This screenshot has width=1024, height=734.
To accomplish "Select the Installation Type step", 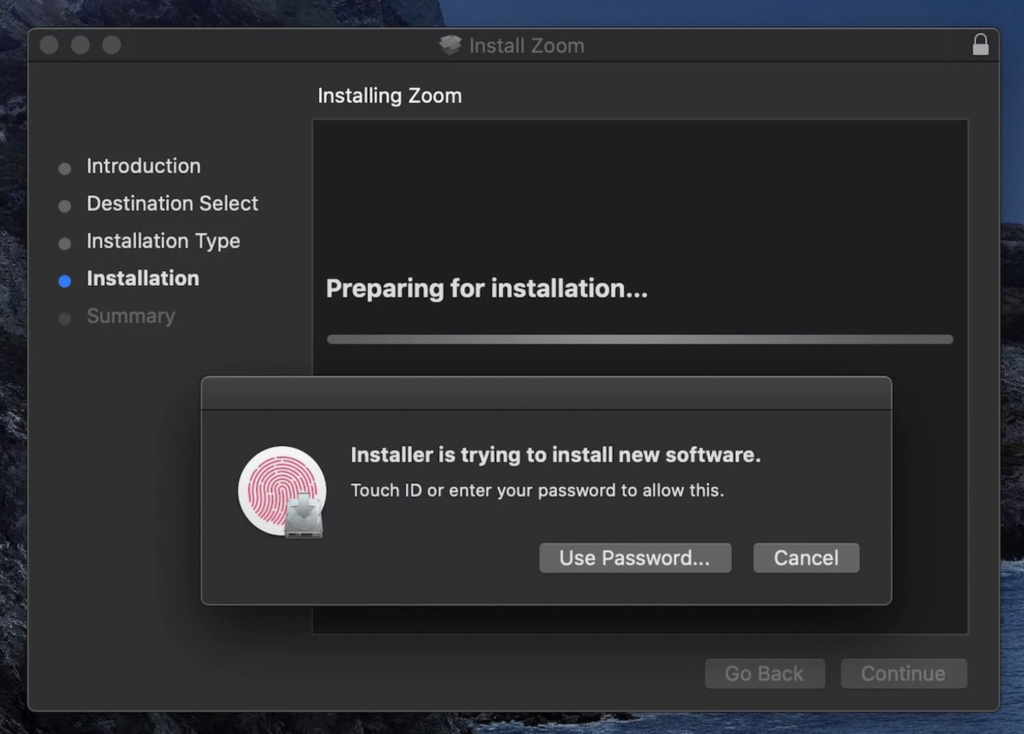I will pos(163,241).
